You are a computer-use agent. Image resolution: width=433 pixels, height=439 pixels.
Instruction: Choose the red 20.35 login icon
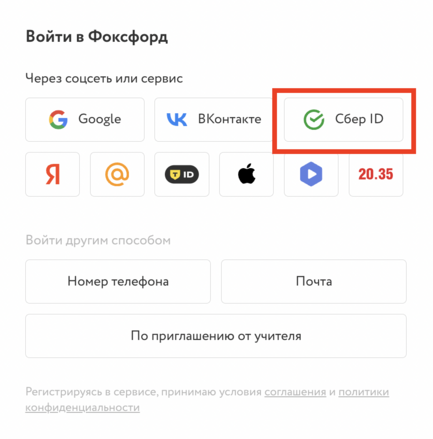click(376, 174)
